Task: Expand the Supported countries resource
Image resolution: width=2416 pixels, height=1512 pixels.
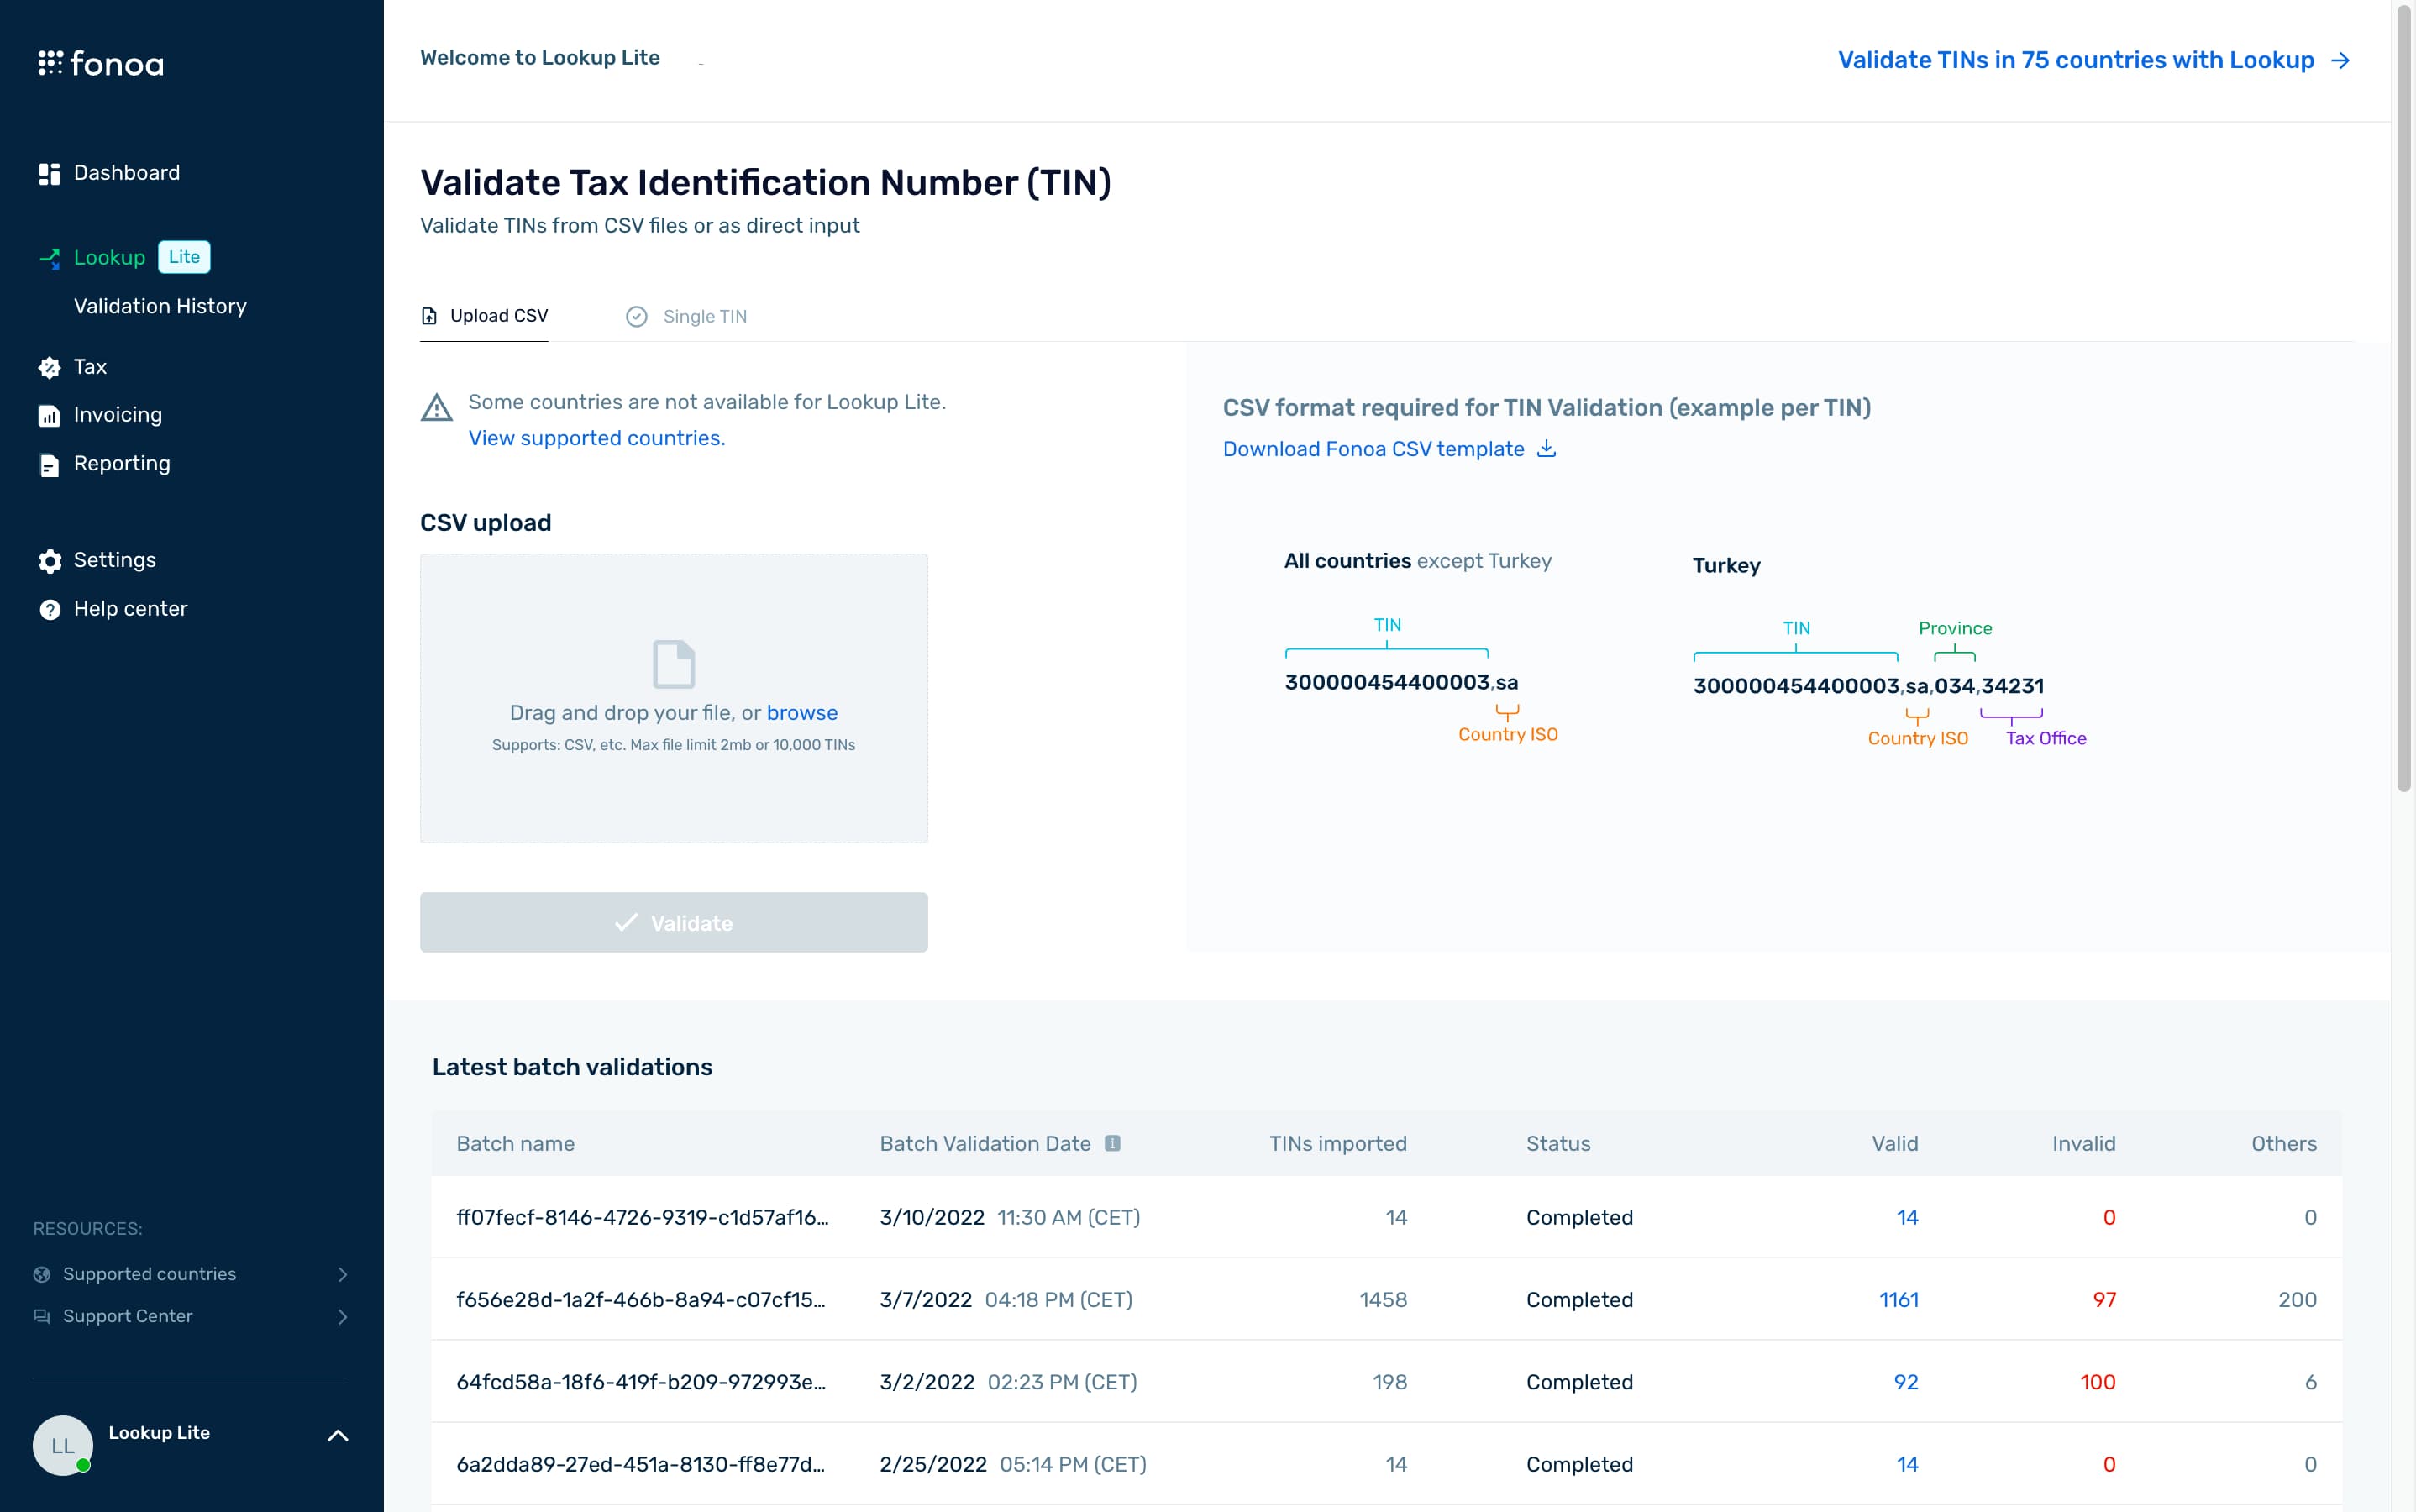Action: [x=342, y=1274]
